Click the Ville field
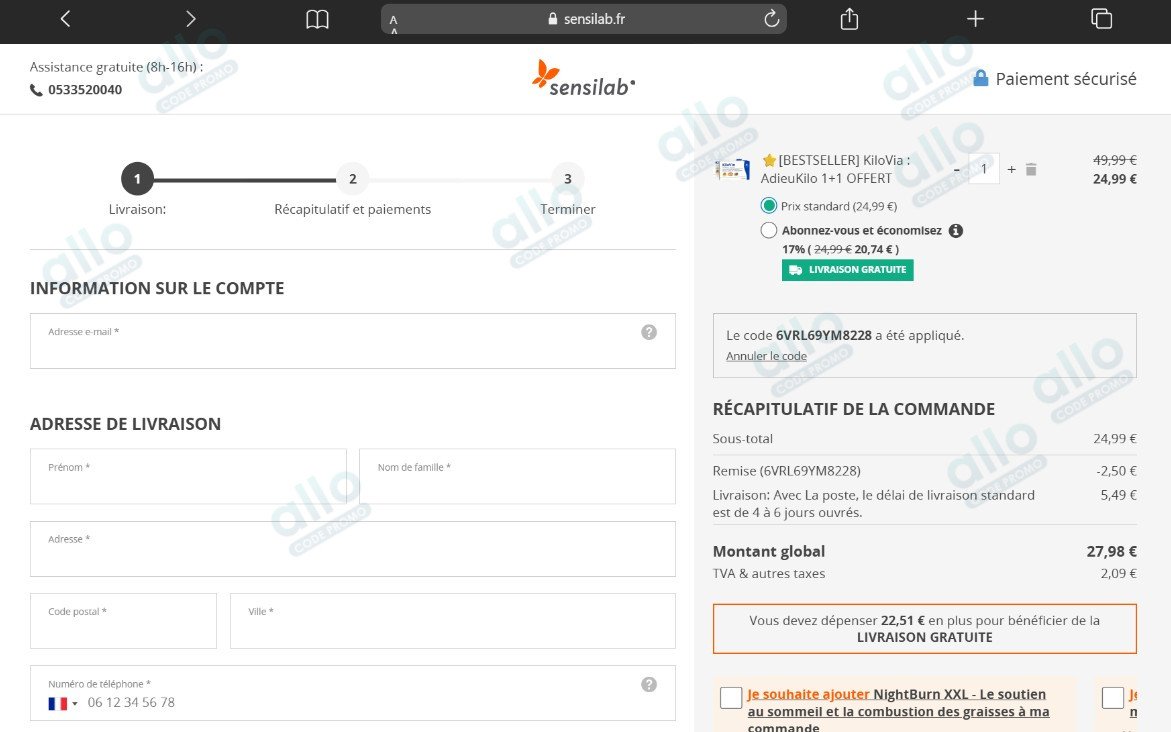This screenshot has height=732, width=1171. tap(453, 621)
